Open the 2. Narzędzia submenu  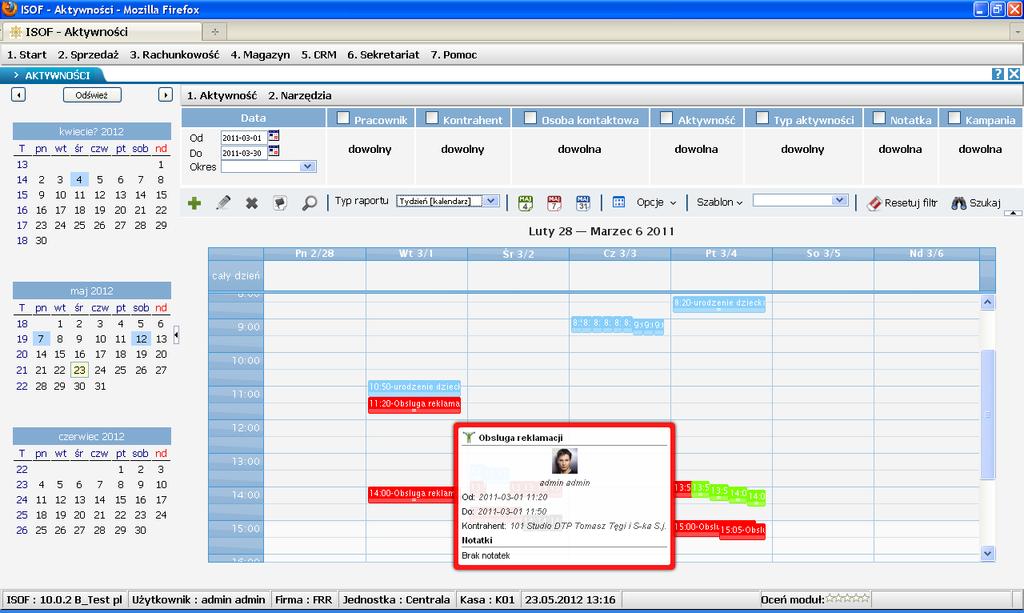(300, 95)
